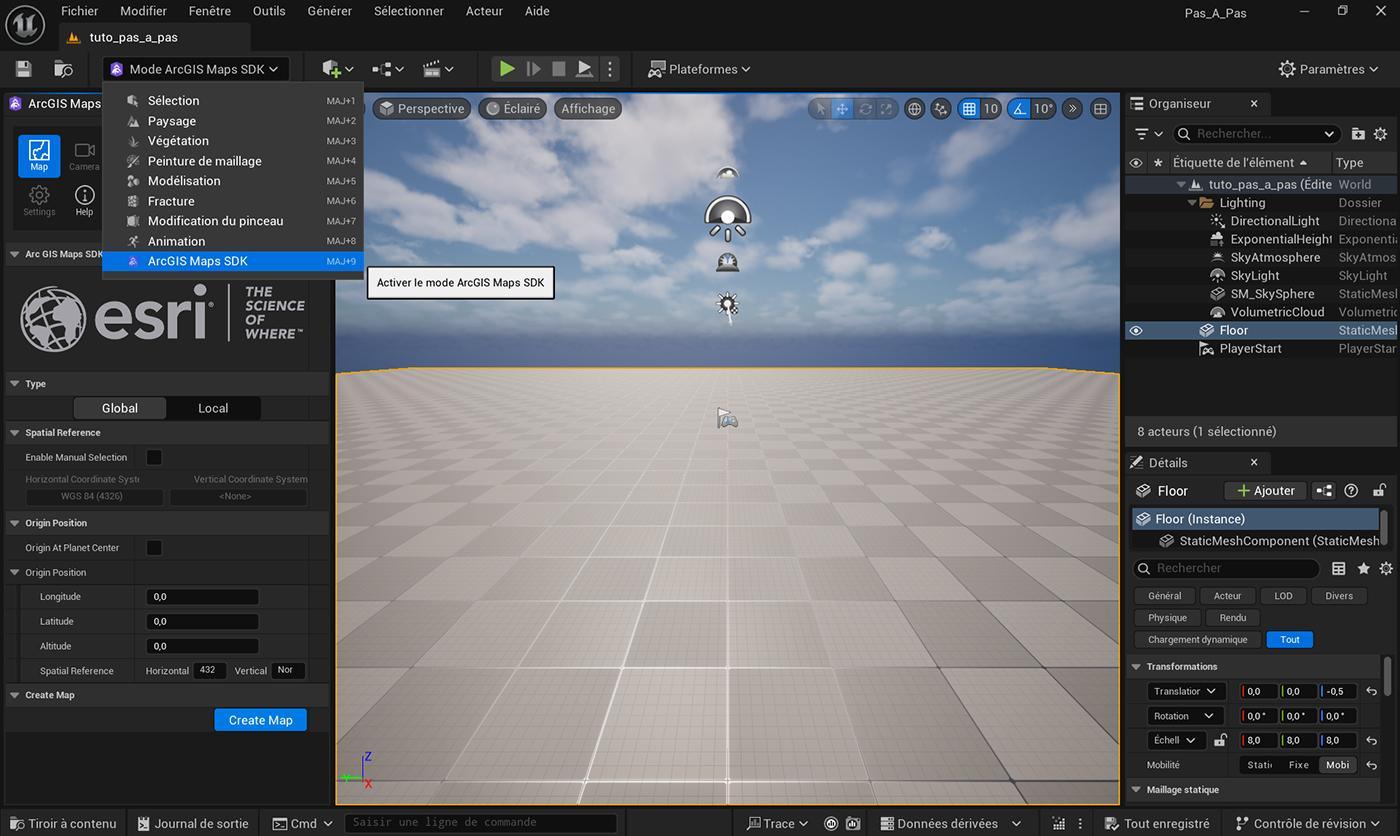
Task: Open the ArcGIS Help icon
Action: coord(84,200)
